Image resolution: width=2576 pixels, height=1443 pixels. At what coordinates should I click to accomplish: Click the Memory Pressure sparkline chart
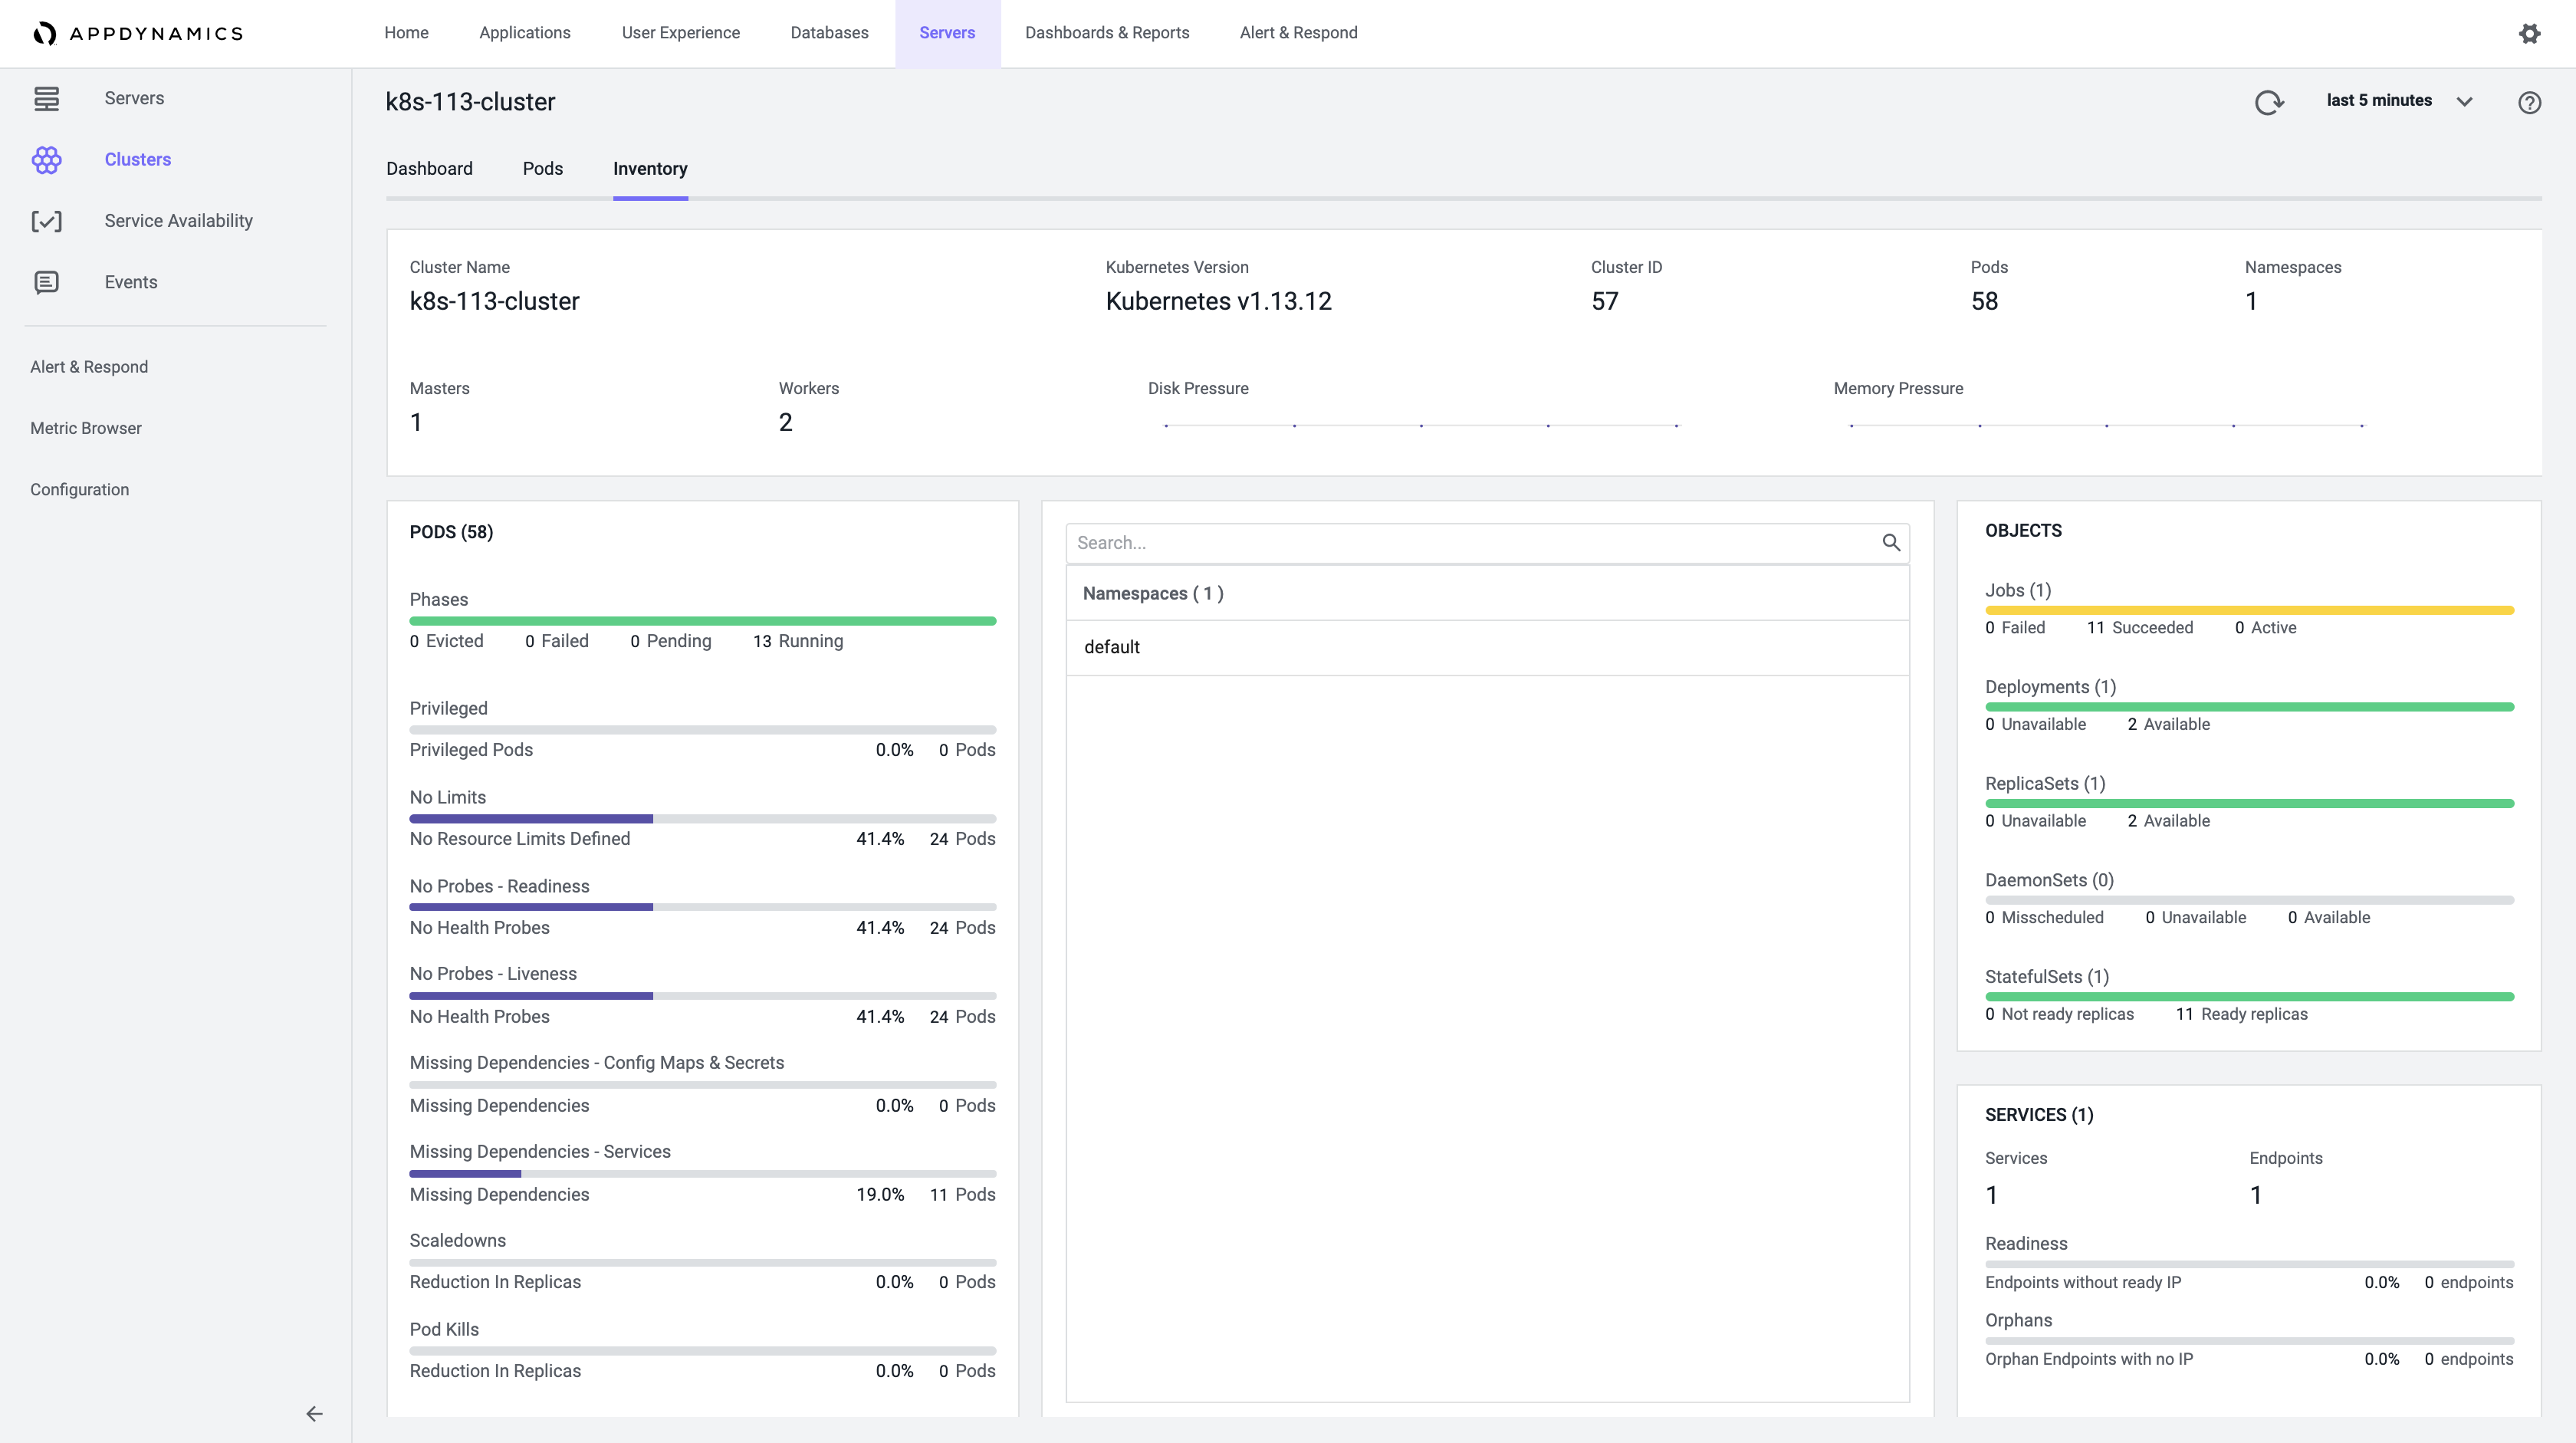click(2106, 425)
